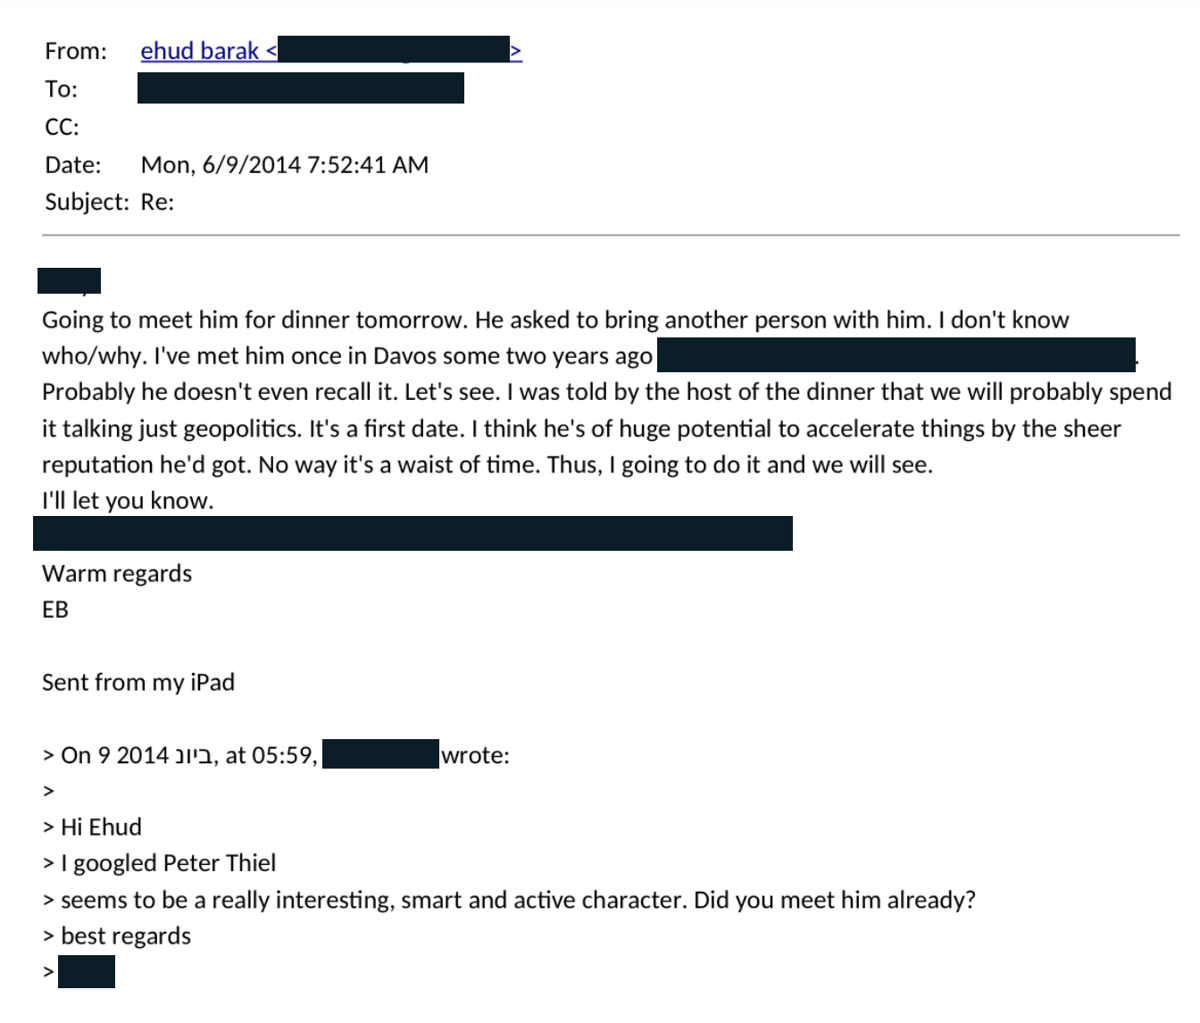The height and width of the screenshot is (1023, 1200).
Task: Click the redacted signature at the bottom
Action: [x=86, y=972]
